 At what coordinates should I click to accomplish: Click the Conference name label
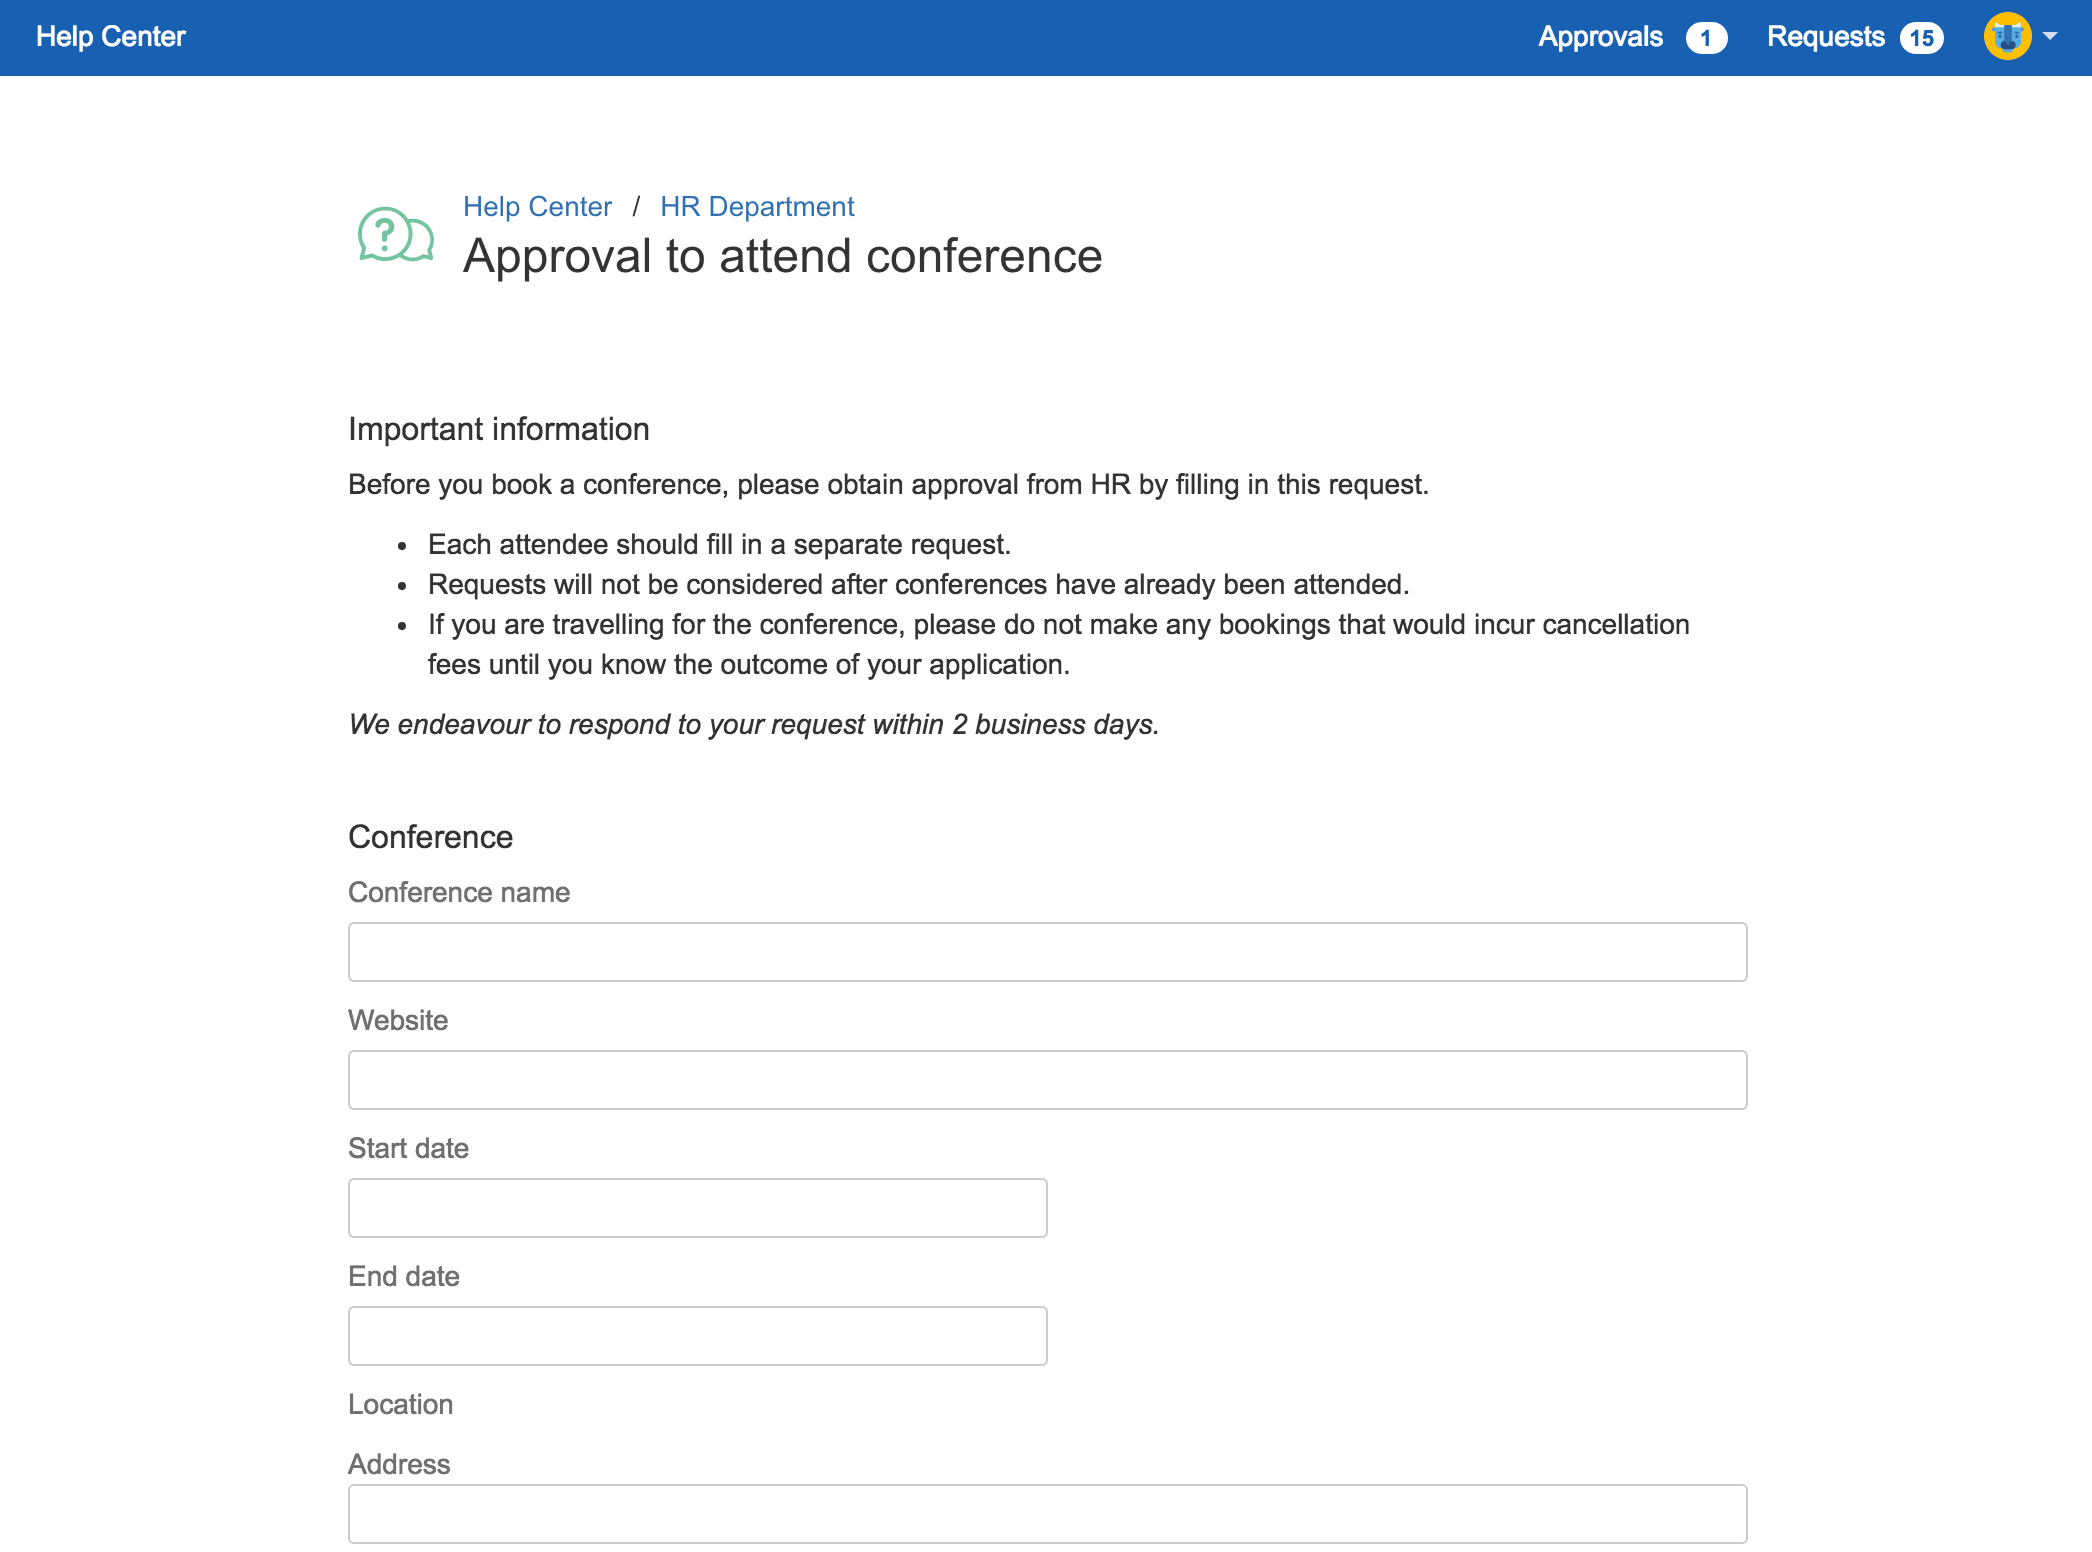click(459, 892)
